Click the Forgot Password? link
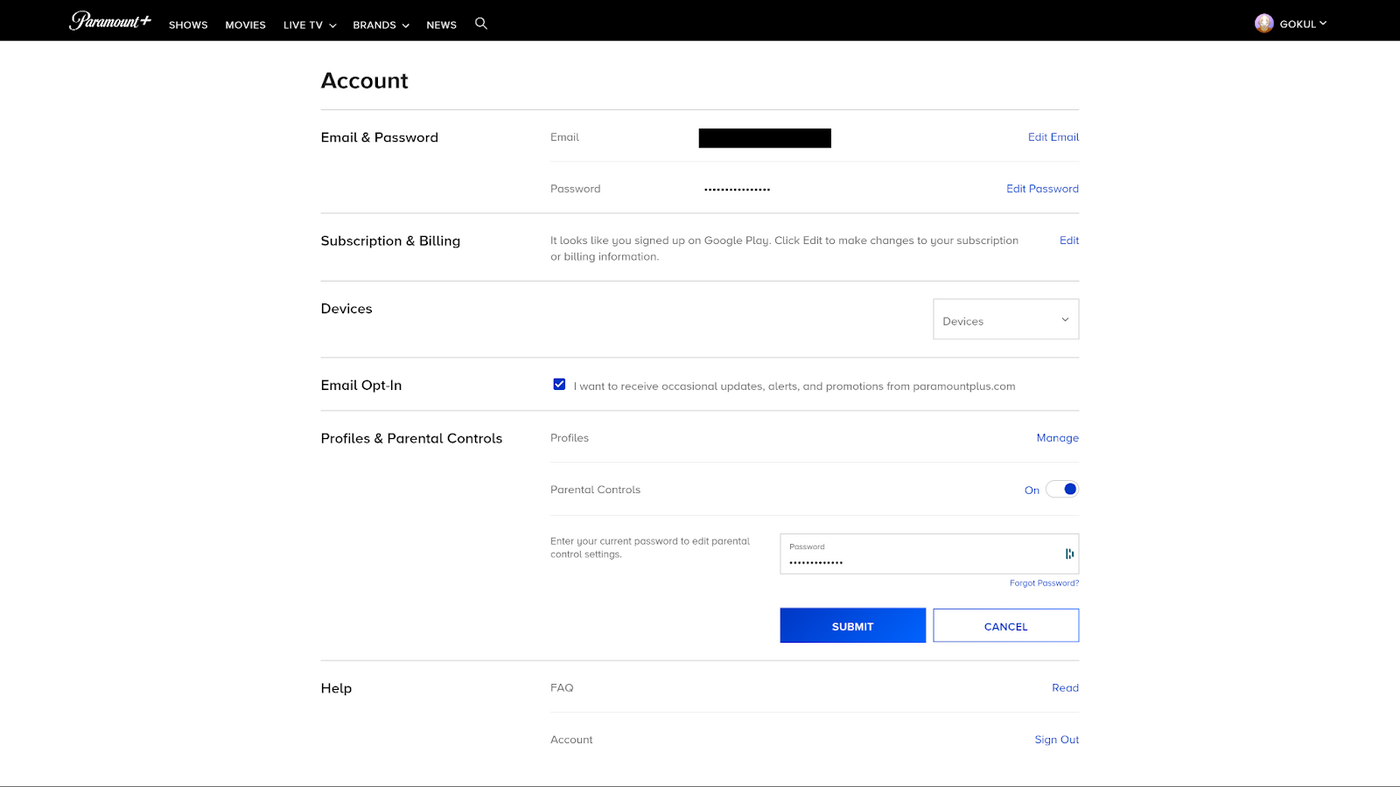 coord(1044,583)
